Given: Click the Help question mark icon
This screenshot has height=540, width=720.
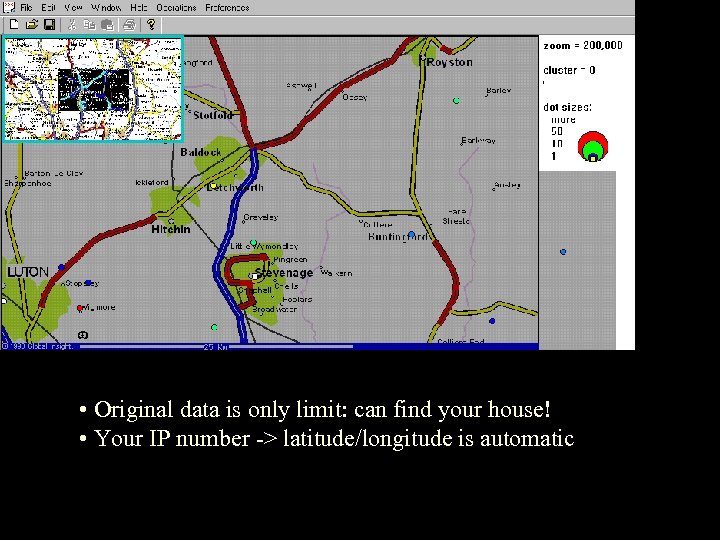Looking at the screenshot, I should coord(151,24).
